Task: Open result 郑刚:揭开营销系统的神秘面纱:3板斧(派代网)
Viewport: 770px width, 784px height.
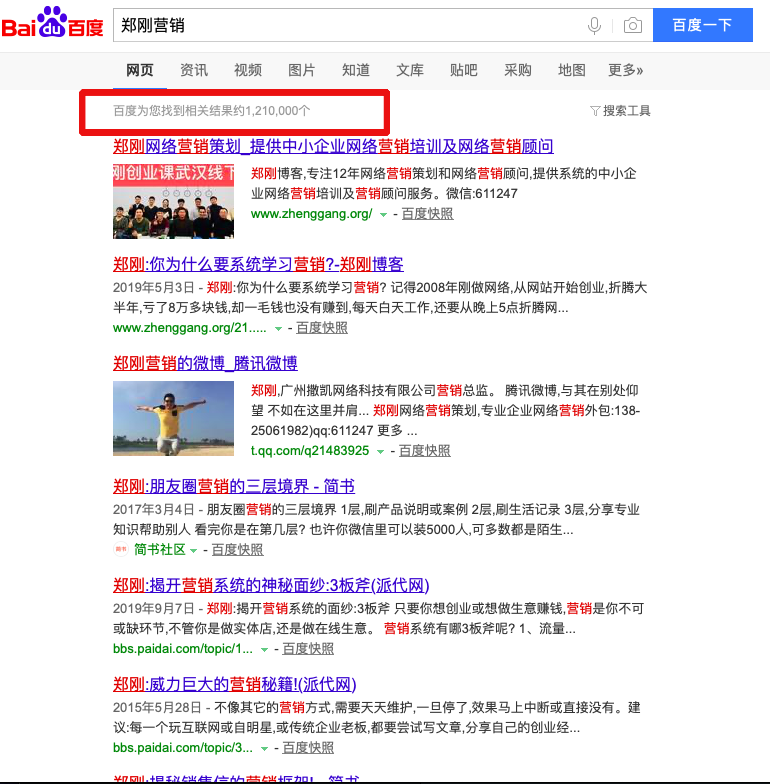Action: [271, 585]
